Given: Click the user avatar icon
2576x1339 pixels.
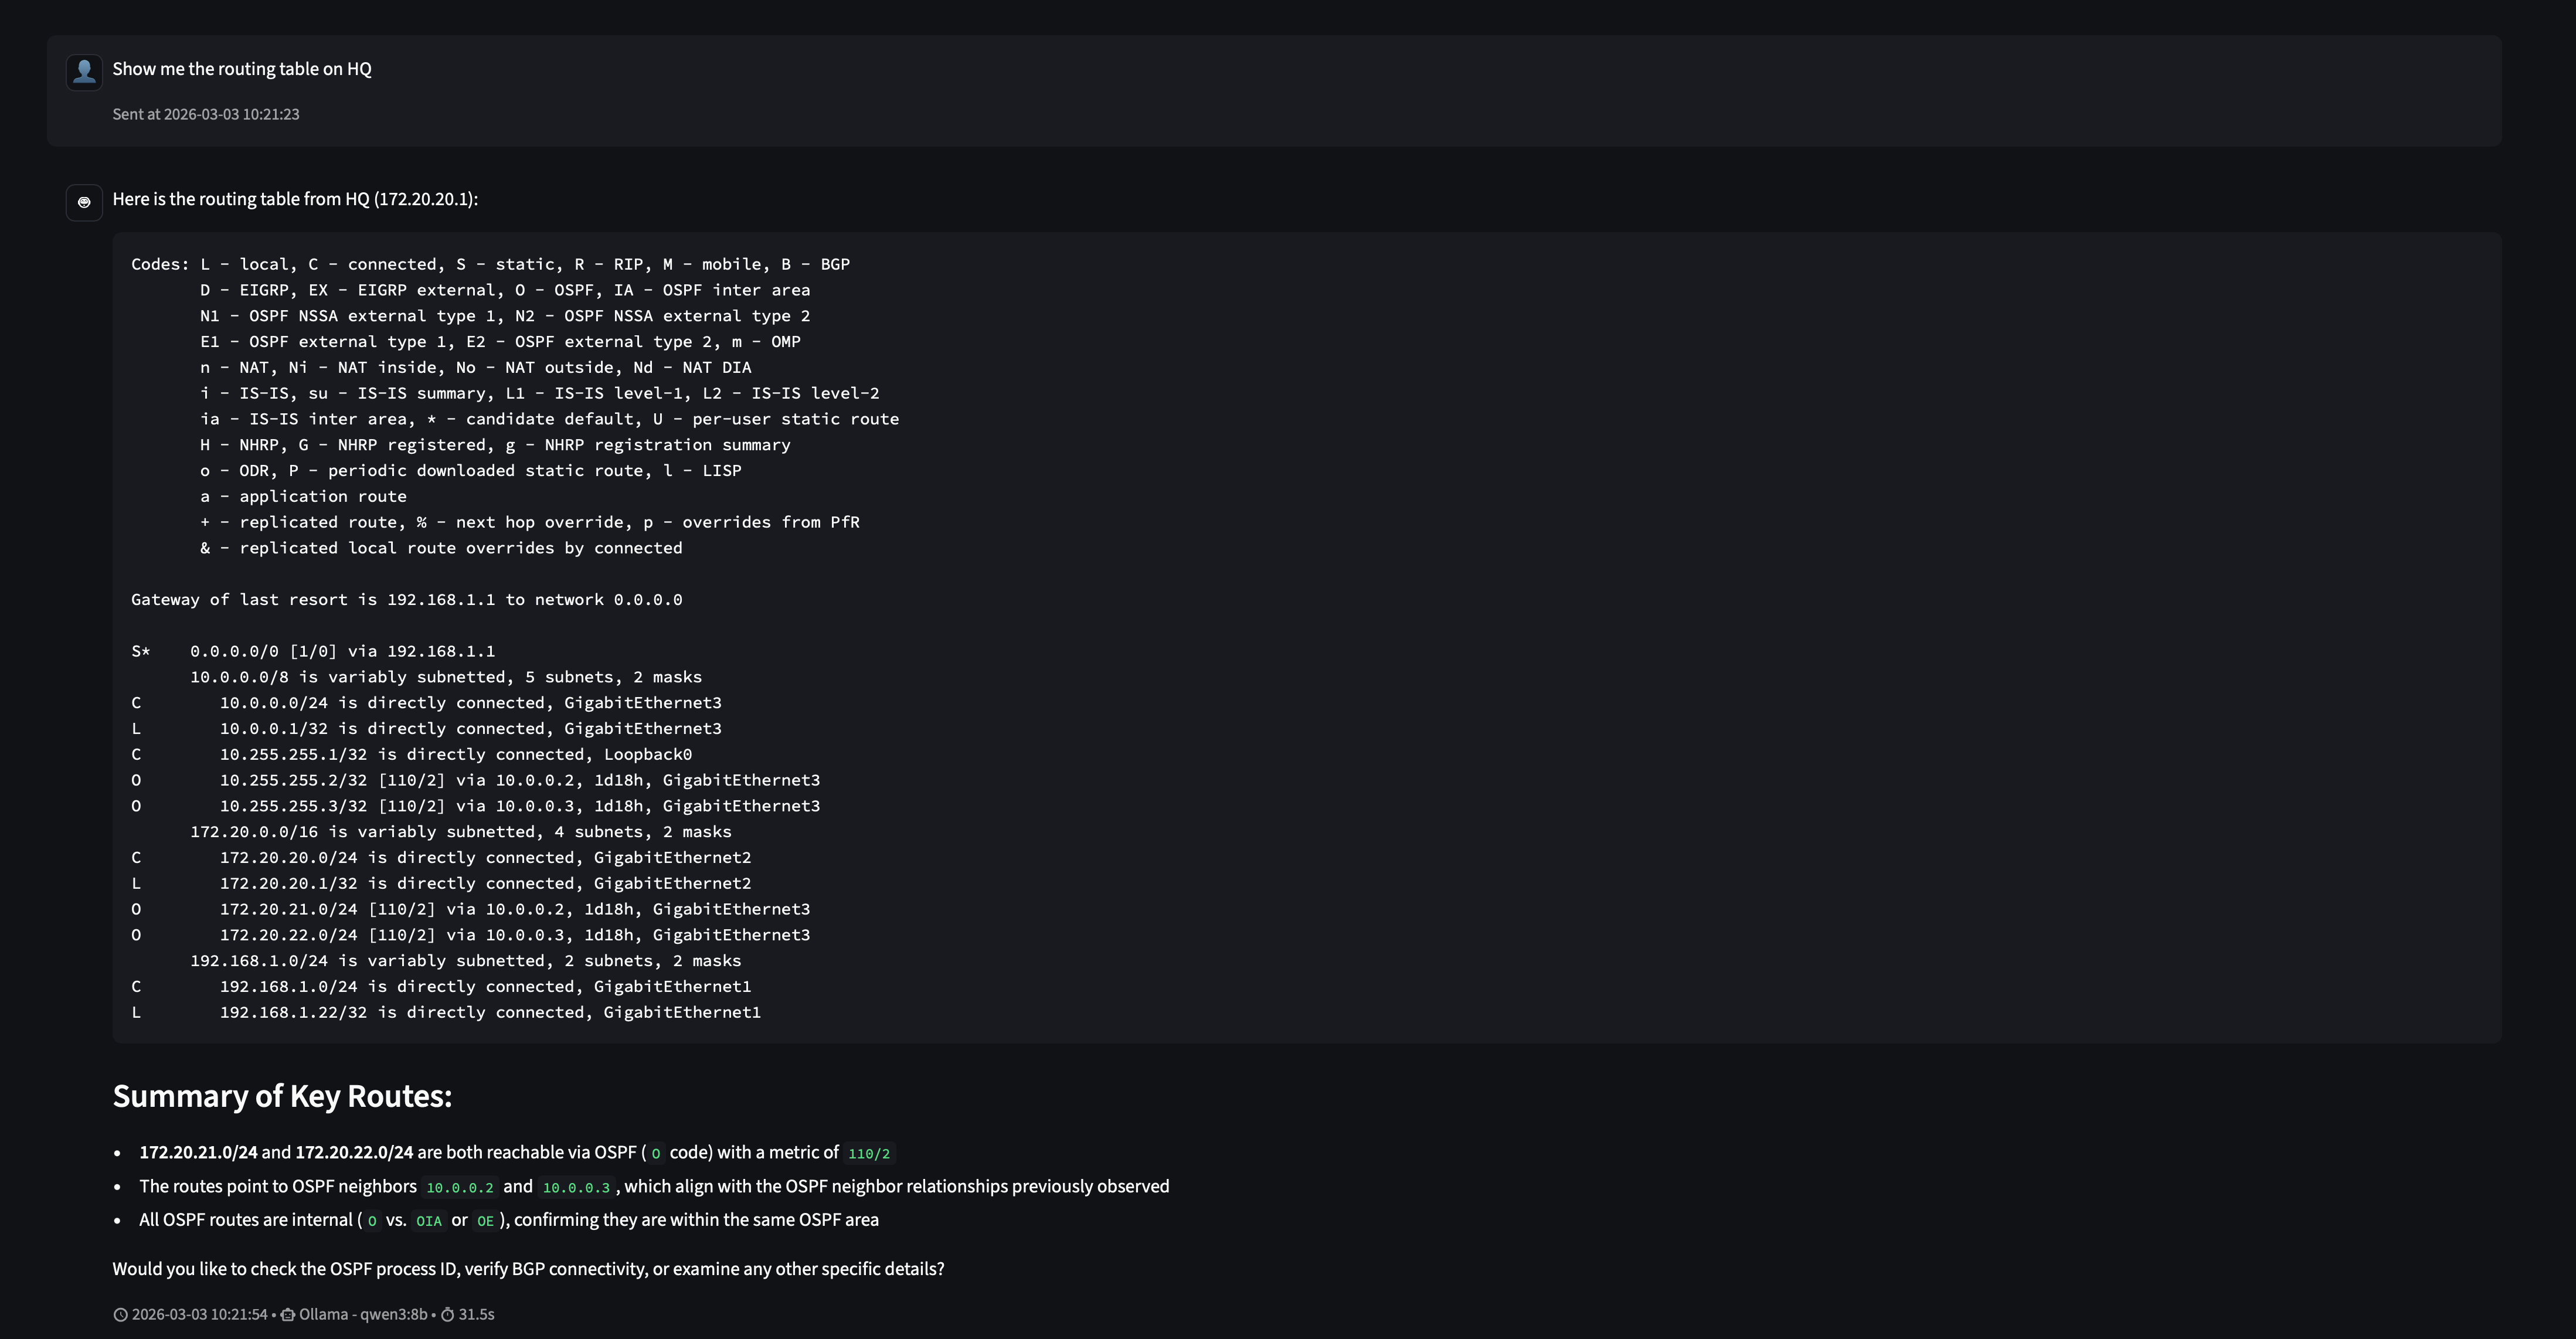Looking at the screenshot, I should tap(84, 72).
